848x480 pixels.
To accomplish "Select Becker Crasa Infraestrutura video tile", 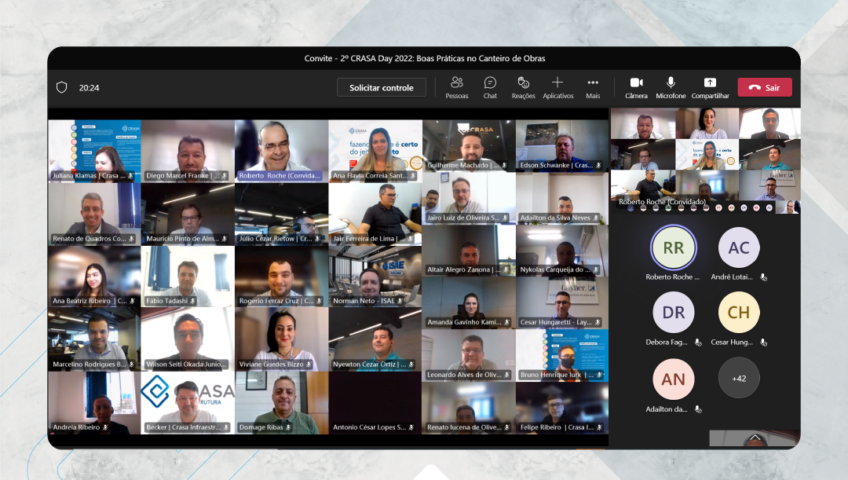I will (x=188, y=403).
